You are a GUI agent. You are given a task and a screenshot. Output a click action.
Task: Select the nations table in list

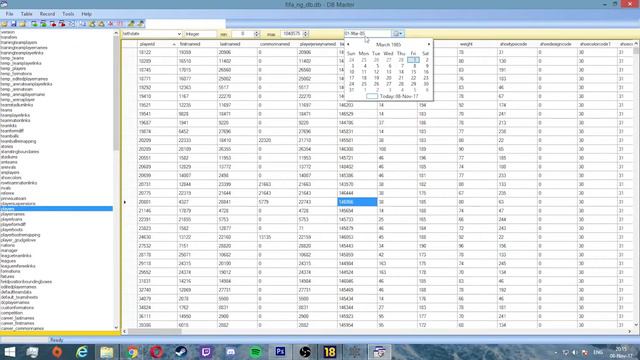tap(8, 246)
